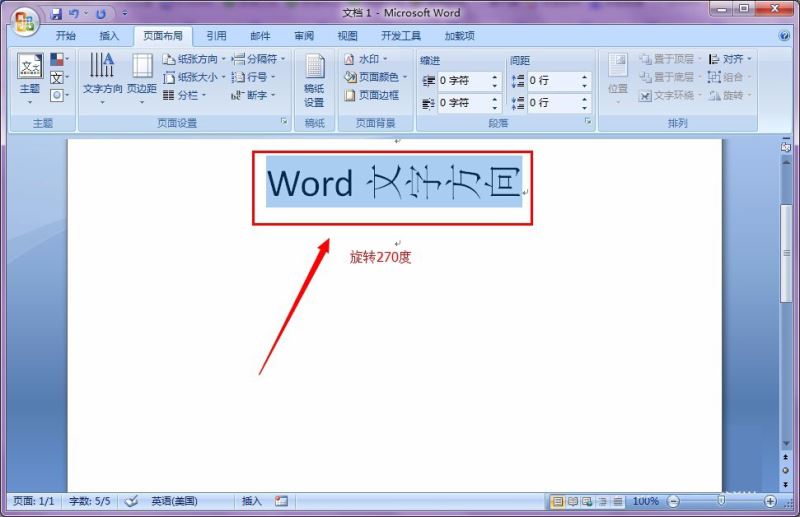The height and width of the screenshot is (517, 800).
Task: Open 水印 watermark dropdown
Action: click(x=366, y=59)
